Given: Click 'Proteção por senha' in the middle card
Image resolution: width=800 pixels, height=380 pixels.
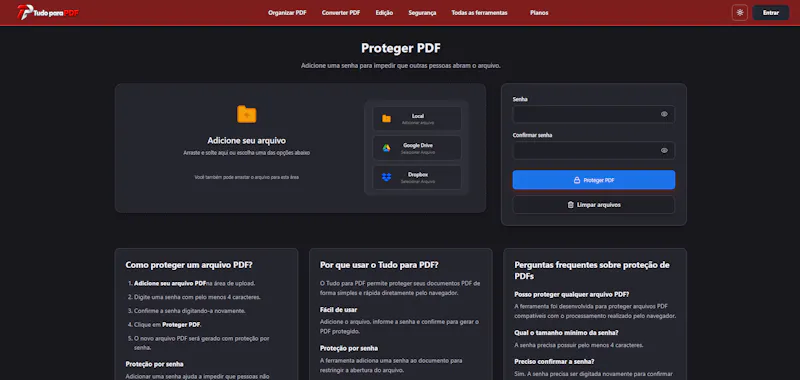Looking at the screenshot, I should (x=349, y=348).
